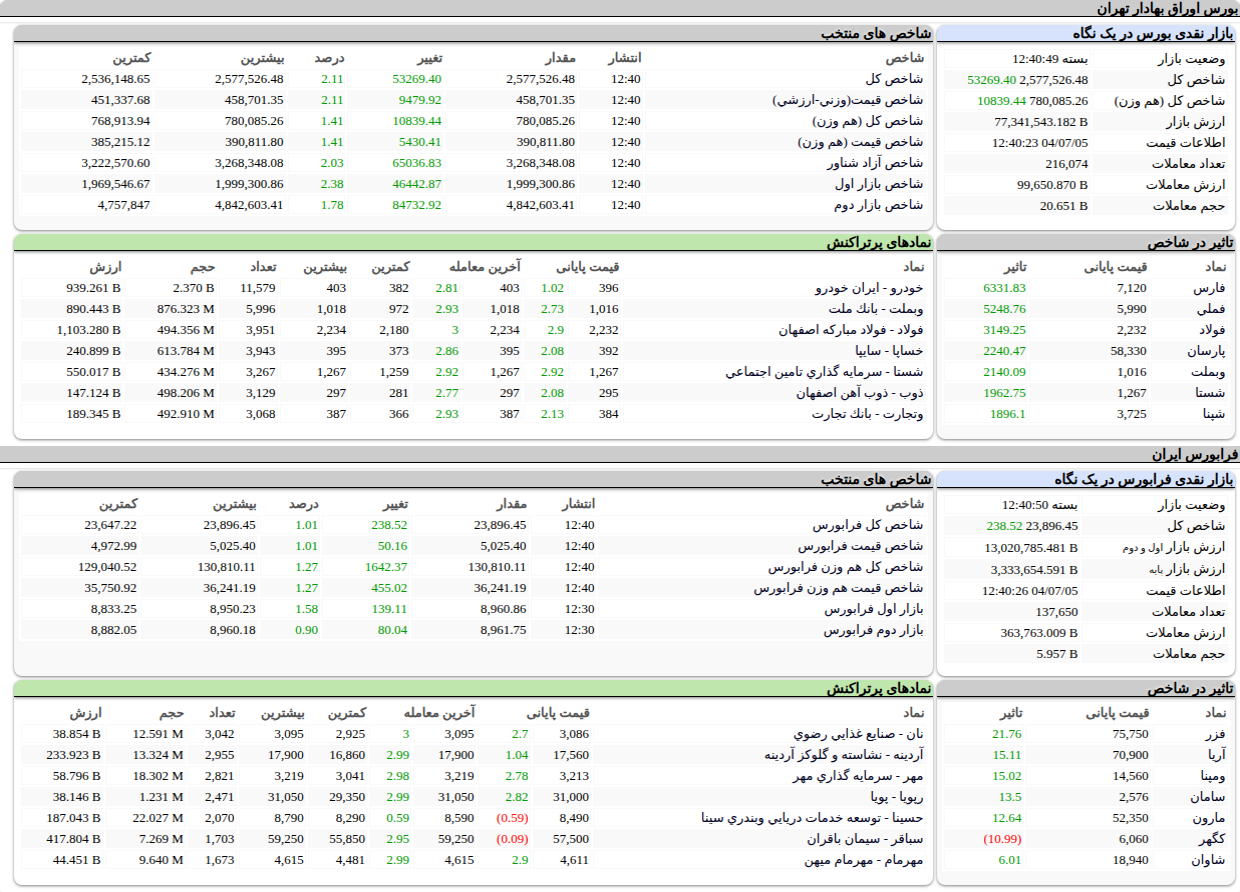Click Farabourse trade value 363,763.009 B
This screenshot has height=892, width=1240.
1040,632
